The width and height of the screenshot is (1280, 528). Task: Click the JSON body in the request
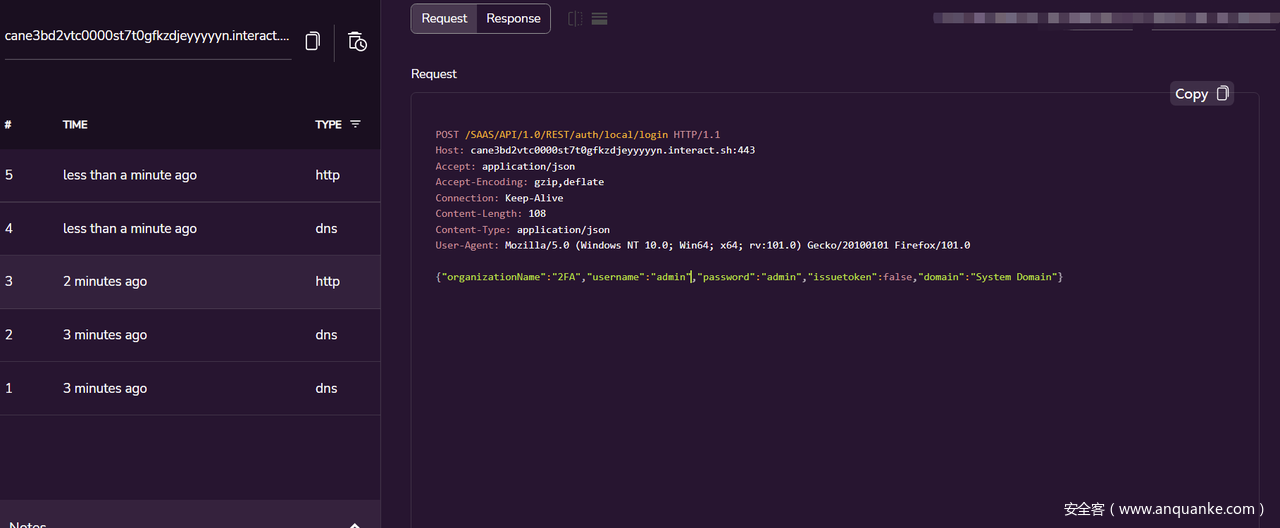[x=748, y=277]
